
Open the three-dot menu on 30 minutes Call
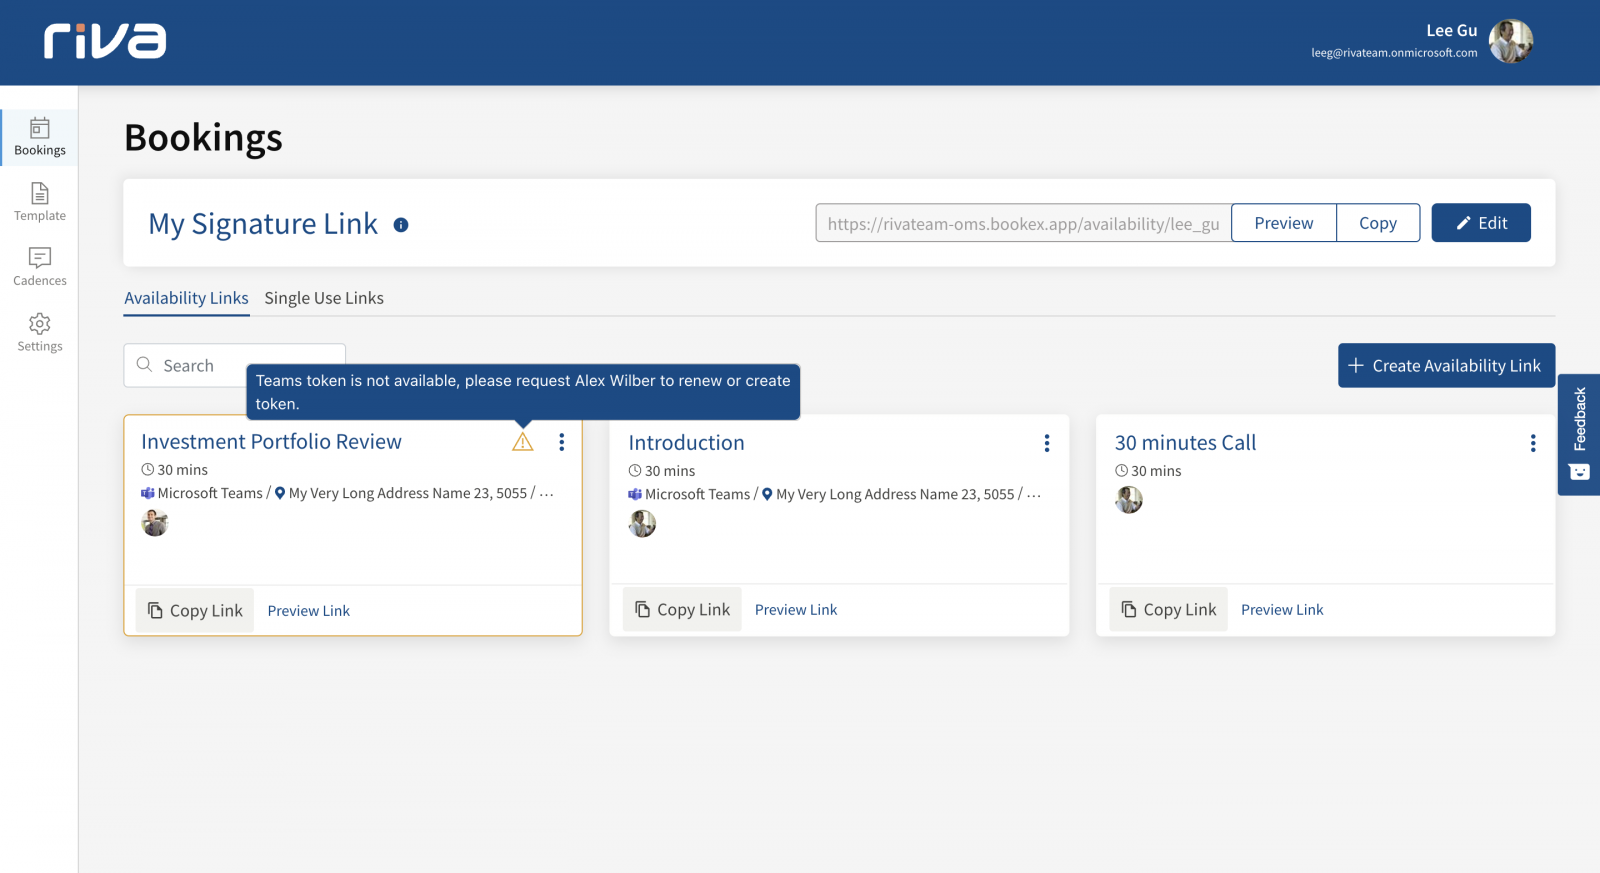1533,443
